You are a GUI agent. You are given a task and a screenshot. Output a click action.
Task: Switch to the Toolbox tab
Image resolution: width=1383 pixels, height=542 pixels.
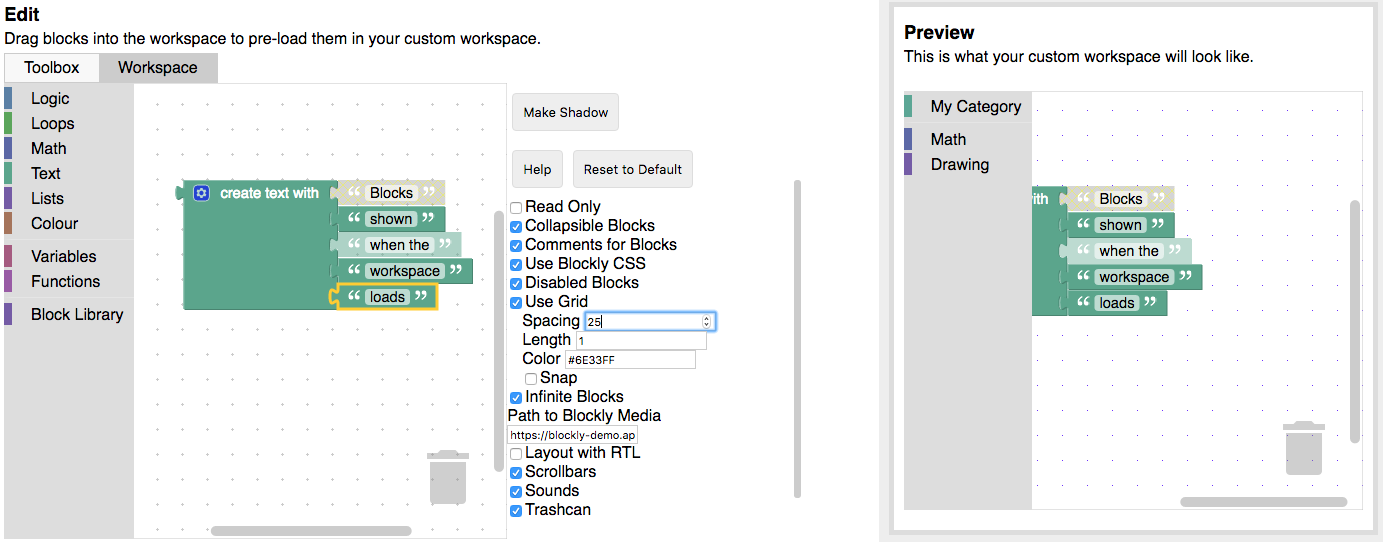[x=52, y=68]
